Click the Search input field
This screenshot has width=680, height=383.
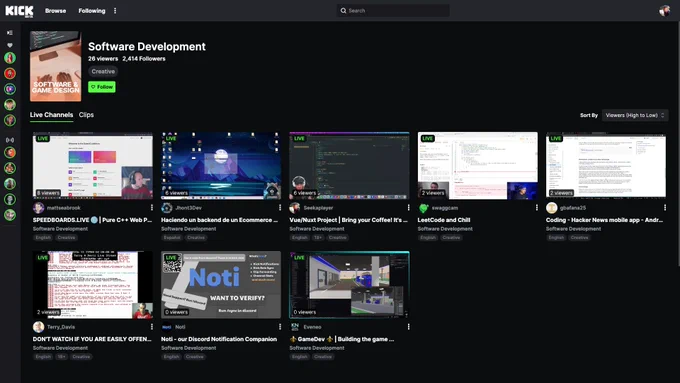click(393, 11)
